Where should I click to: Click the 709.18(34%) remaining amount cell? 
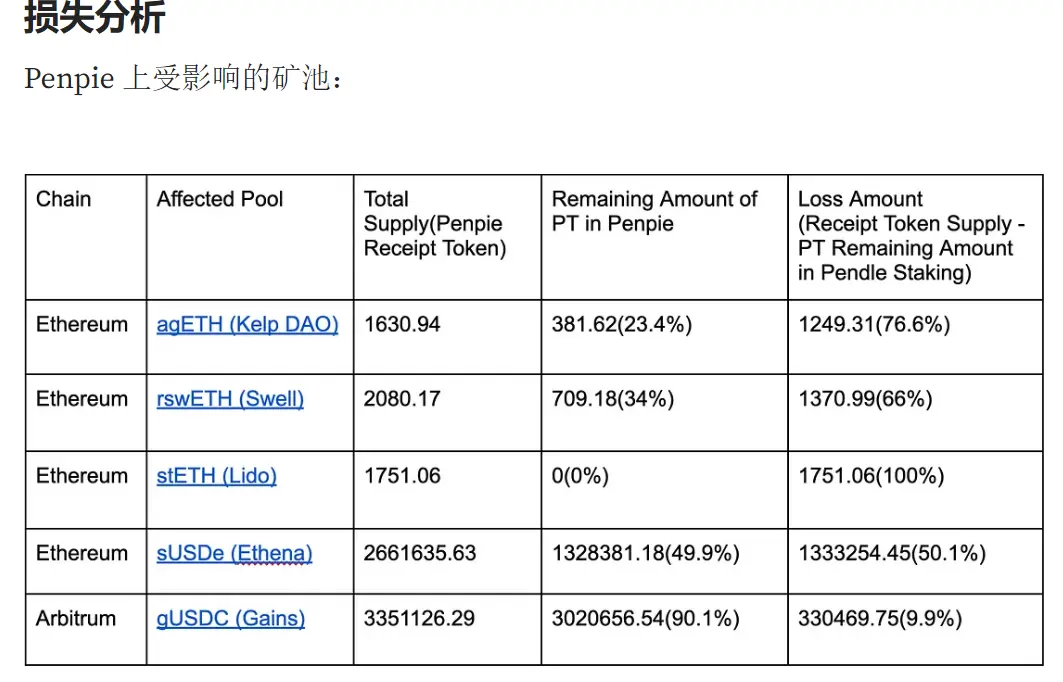[x=613, y=399]
